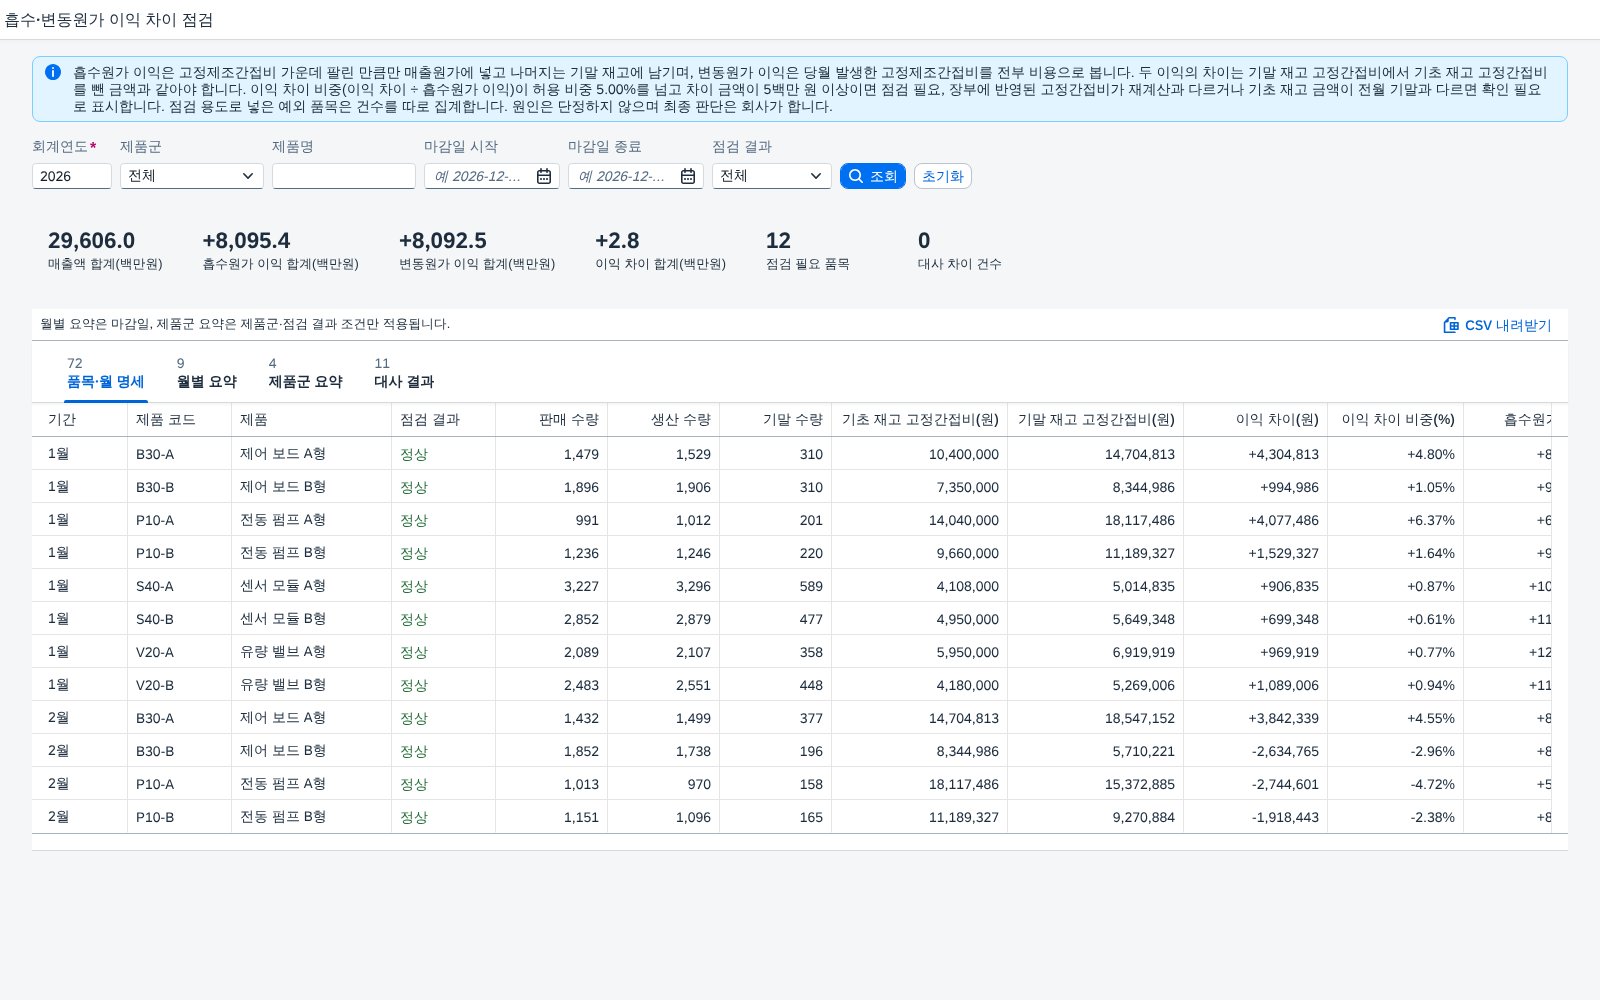Click the 제품 코드 column header
The width and height of the screenshot is (1600, 1000).
(x=180, y=420)
